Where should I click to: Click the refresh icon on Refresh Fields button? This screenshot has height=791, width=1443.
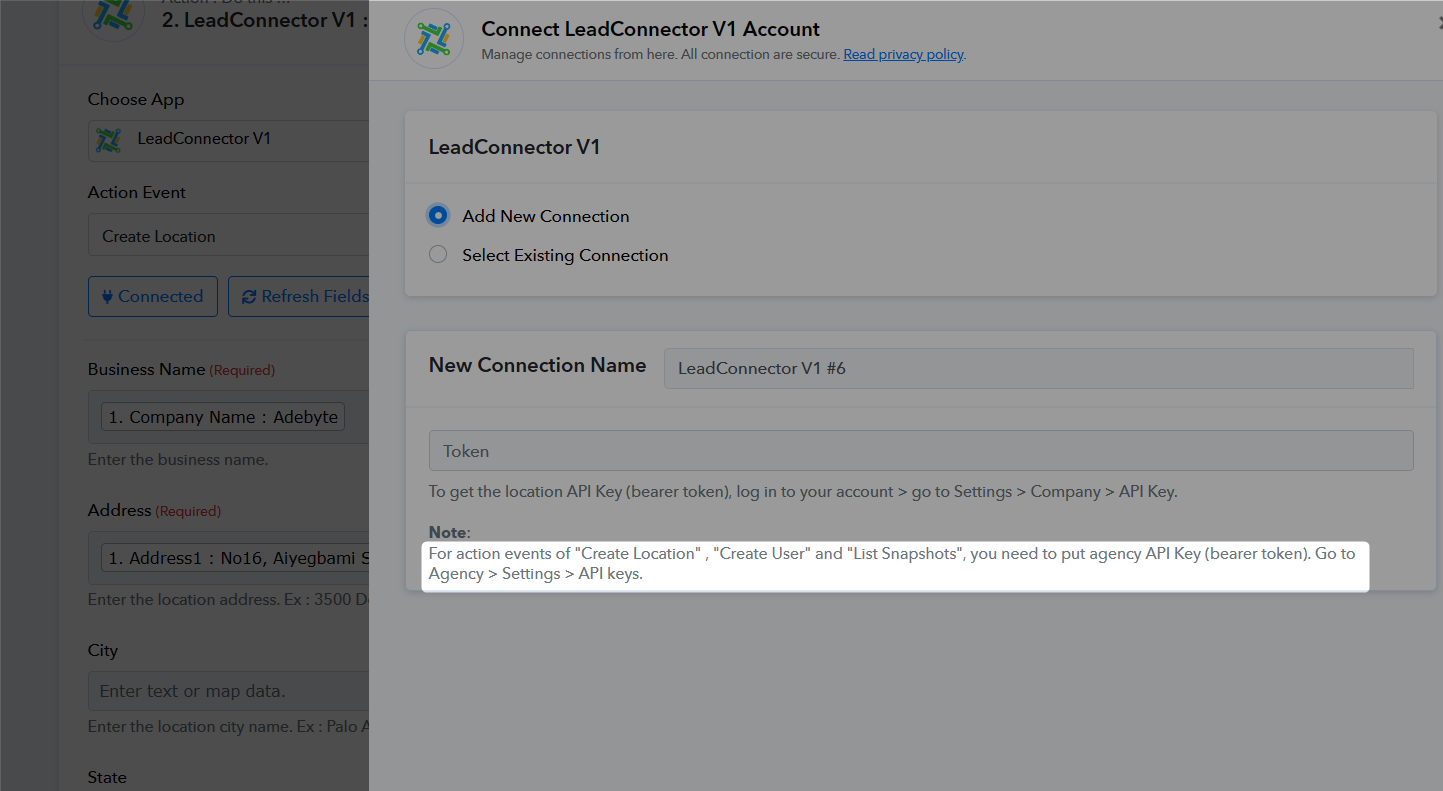coord(250,296)
